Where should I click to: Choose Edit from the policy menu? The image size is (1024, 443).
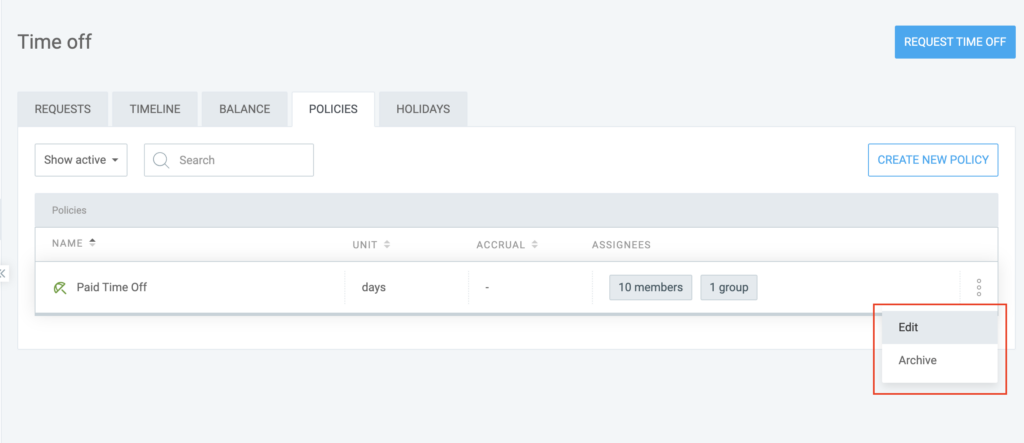[909, 327]
